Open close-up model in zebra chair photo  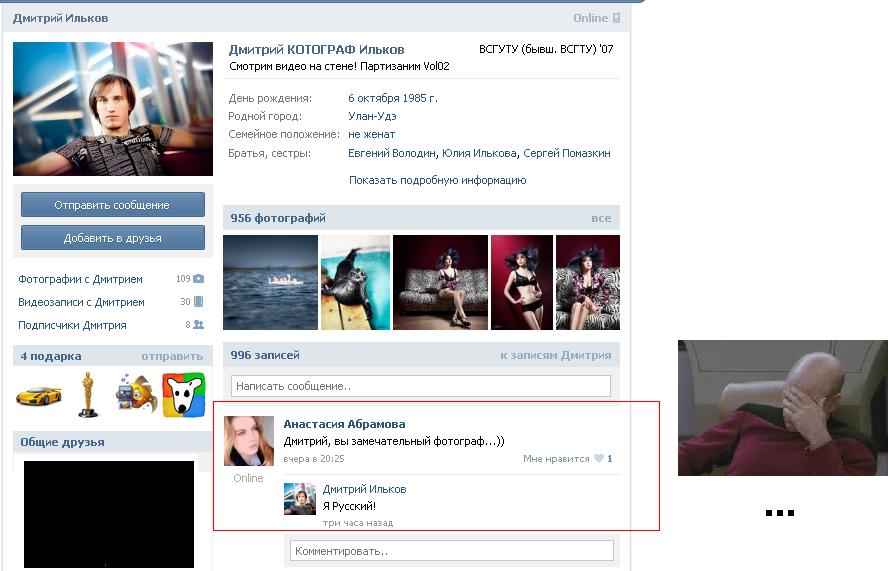click(x=588, y=282)
